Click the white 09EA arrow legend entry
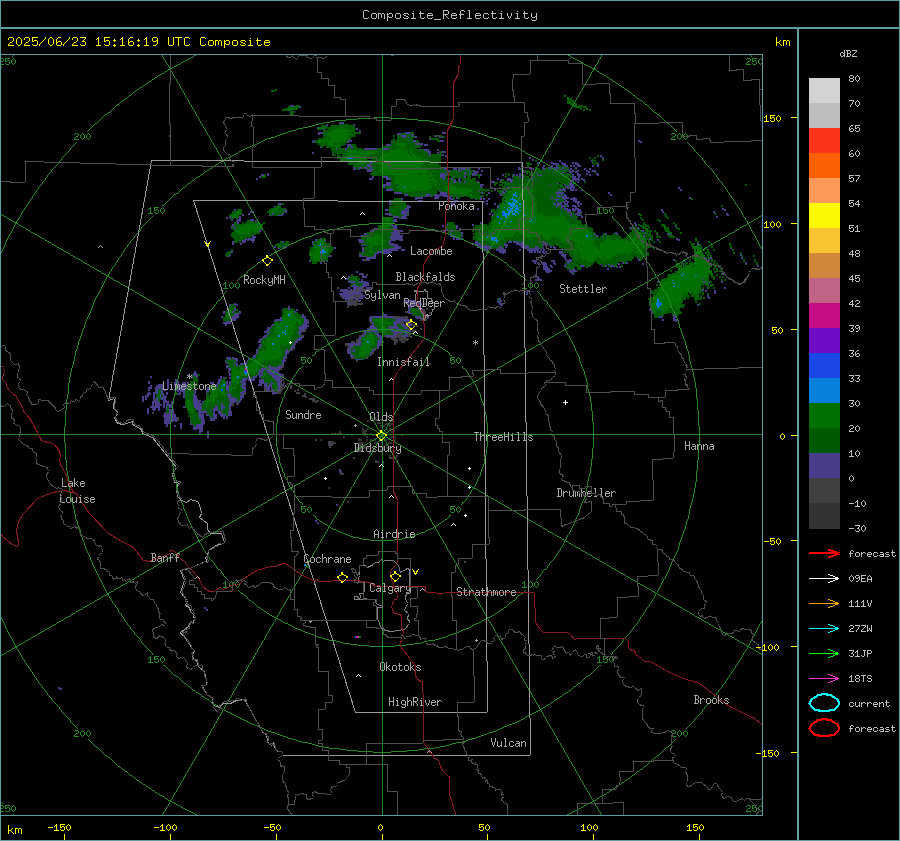Screen dimensions: 900x841 tap(824, 578)
